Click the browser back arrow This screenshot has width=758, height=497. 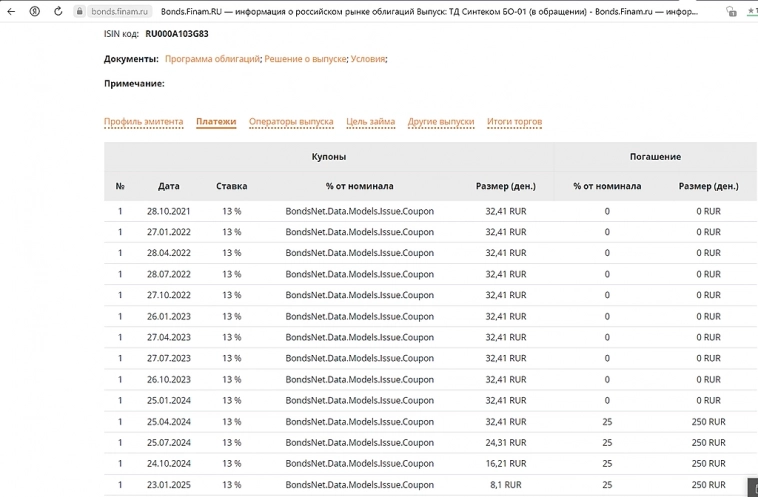pyautogui.click(x=10, y=11)
